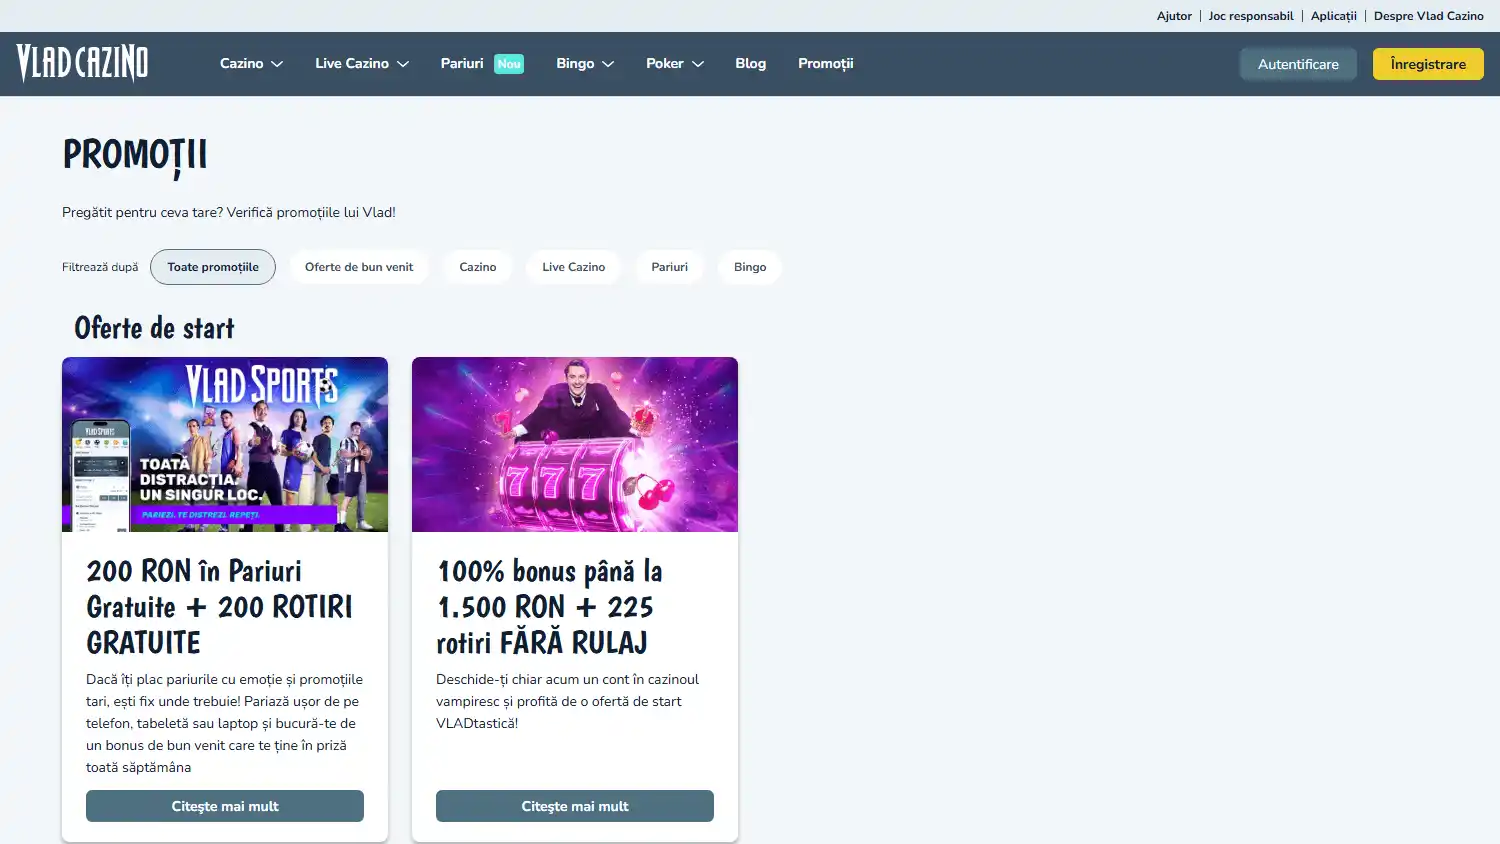1500x844 pixels.
Task: Click the Oferte de start heading
Action: (x=154, y=328)
